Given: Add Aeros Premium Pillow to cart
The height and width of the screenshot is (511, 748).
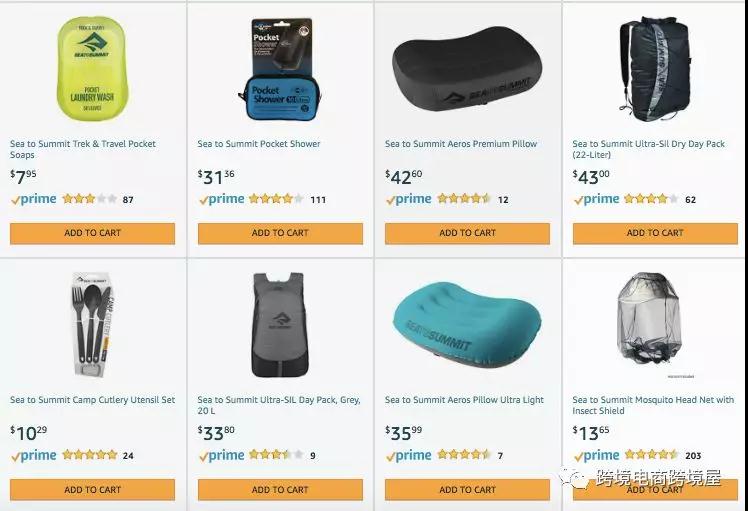Looking at the screenshot, I should 468,233.
